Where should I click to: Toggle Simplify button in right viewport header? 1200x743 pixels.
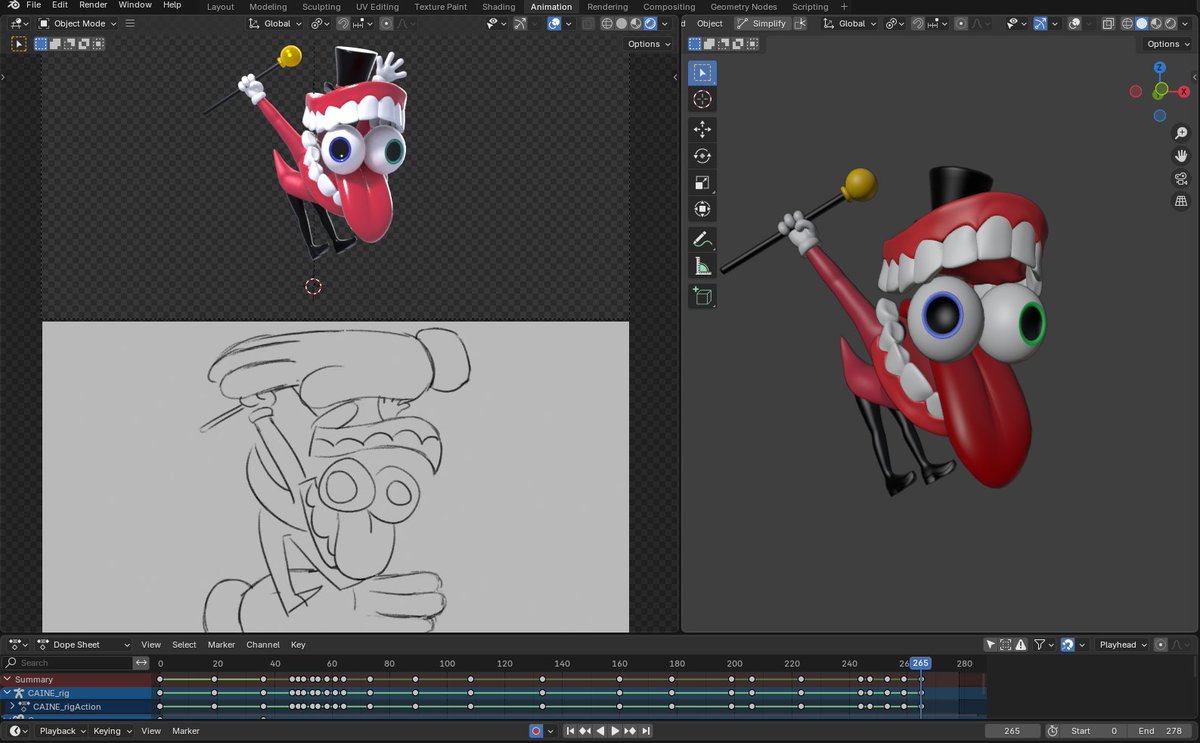coord(761,23)
